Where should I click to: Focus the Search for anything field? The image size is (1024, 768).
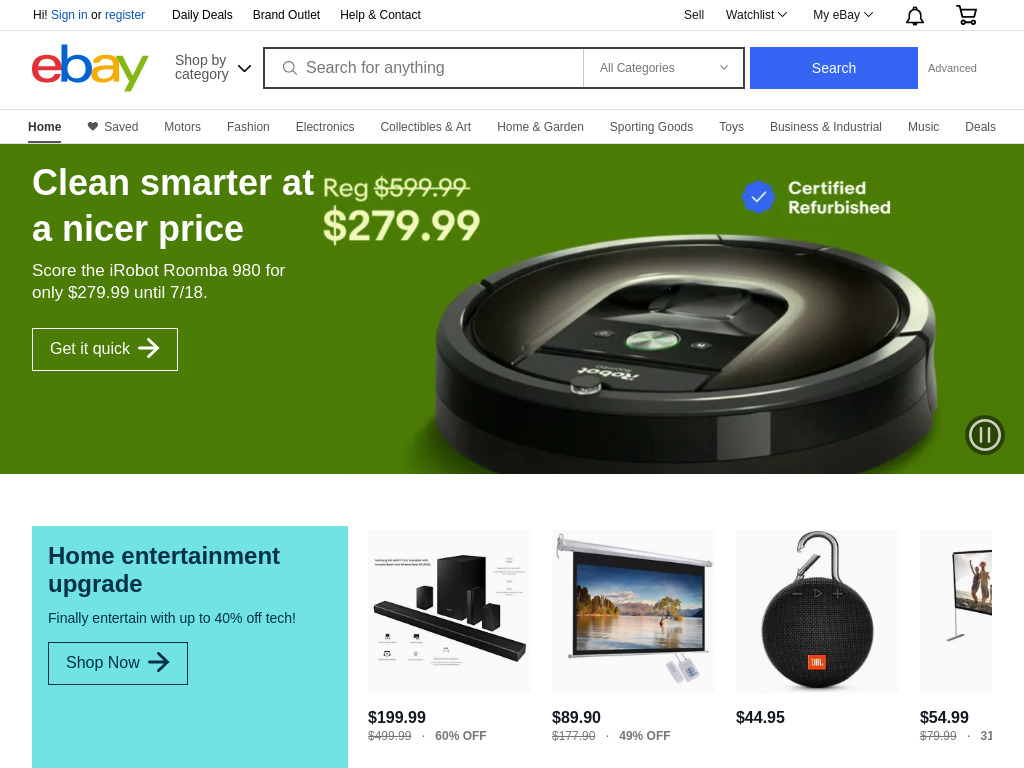pyautogui.click(x=424, y=68)
